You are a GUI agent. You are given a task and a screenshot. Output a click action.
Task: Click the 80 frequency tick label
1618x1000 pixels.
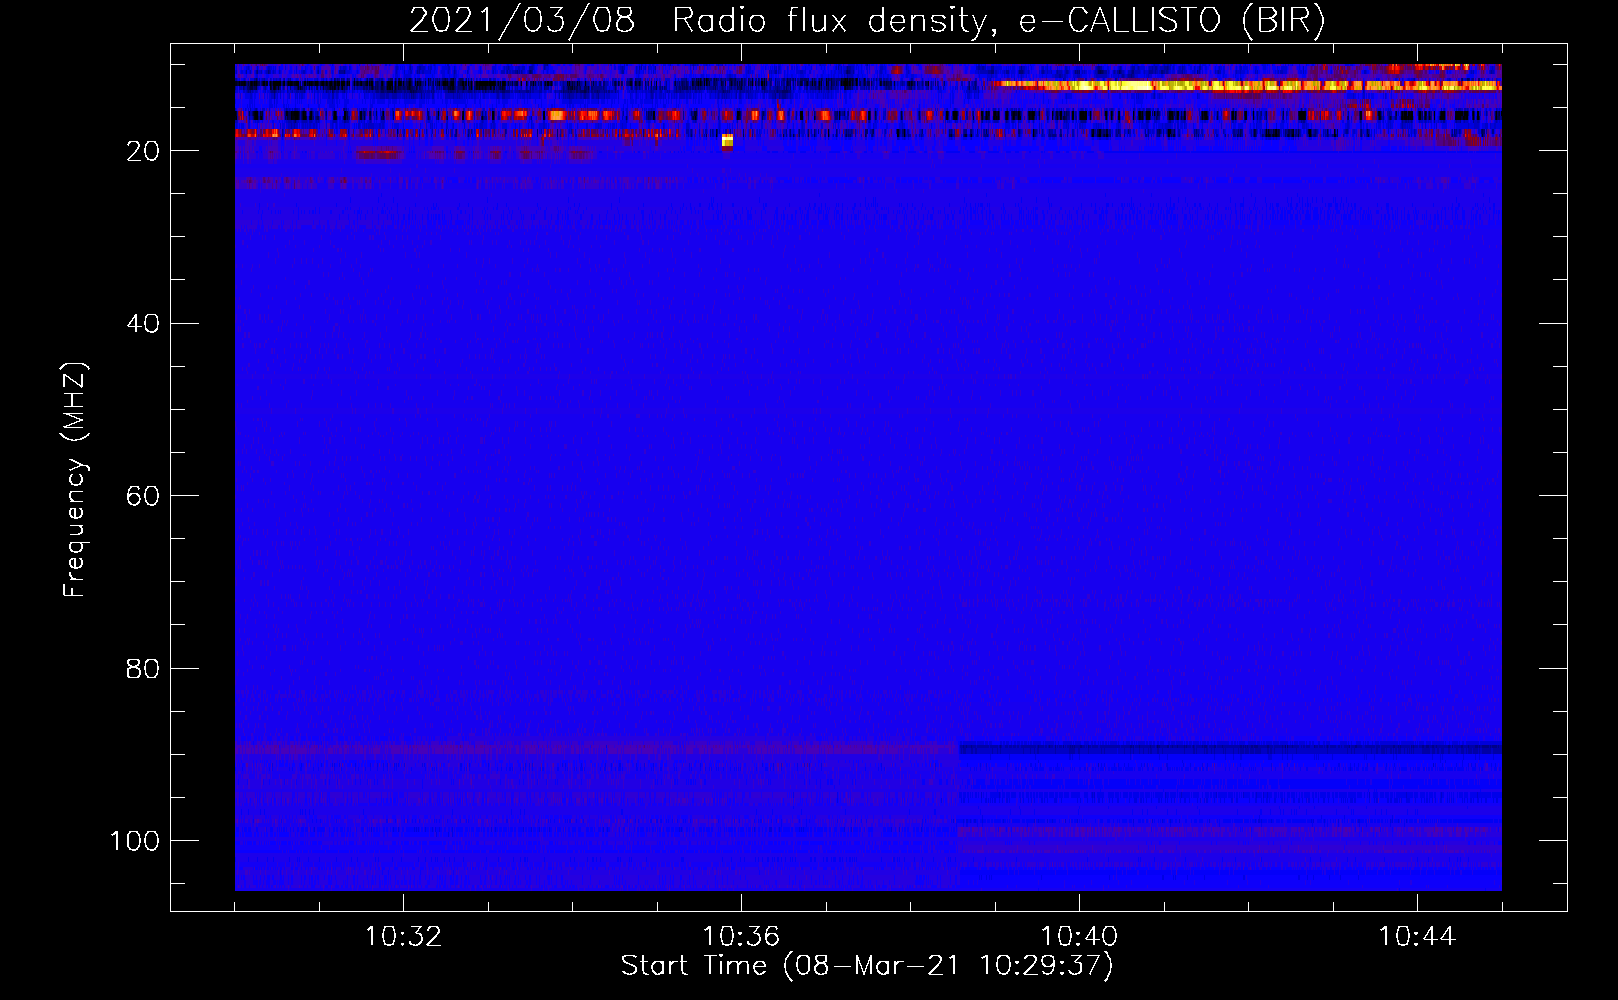[143, 669]
